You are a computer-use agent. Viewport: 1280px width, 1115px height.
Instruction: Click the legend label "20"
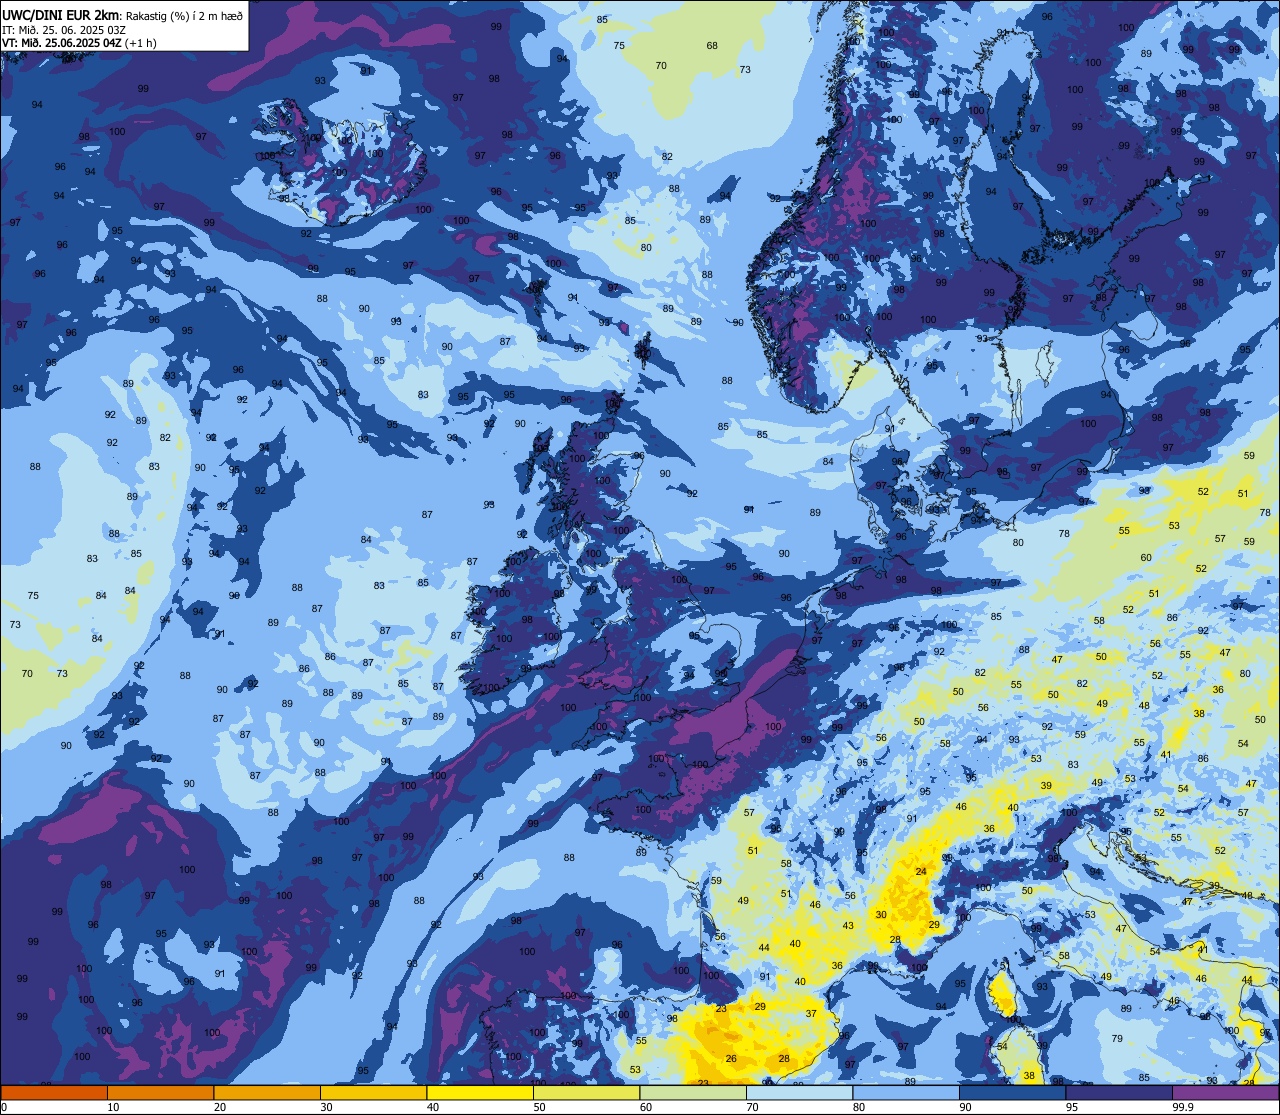220,1107
